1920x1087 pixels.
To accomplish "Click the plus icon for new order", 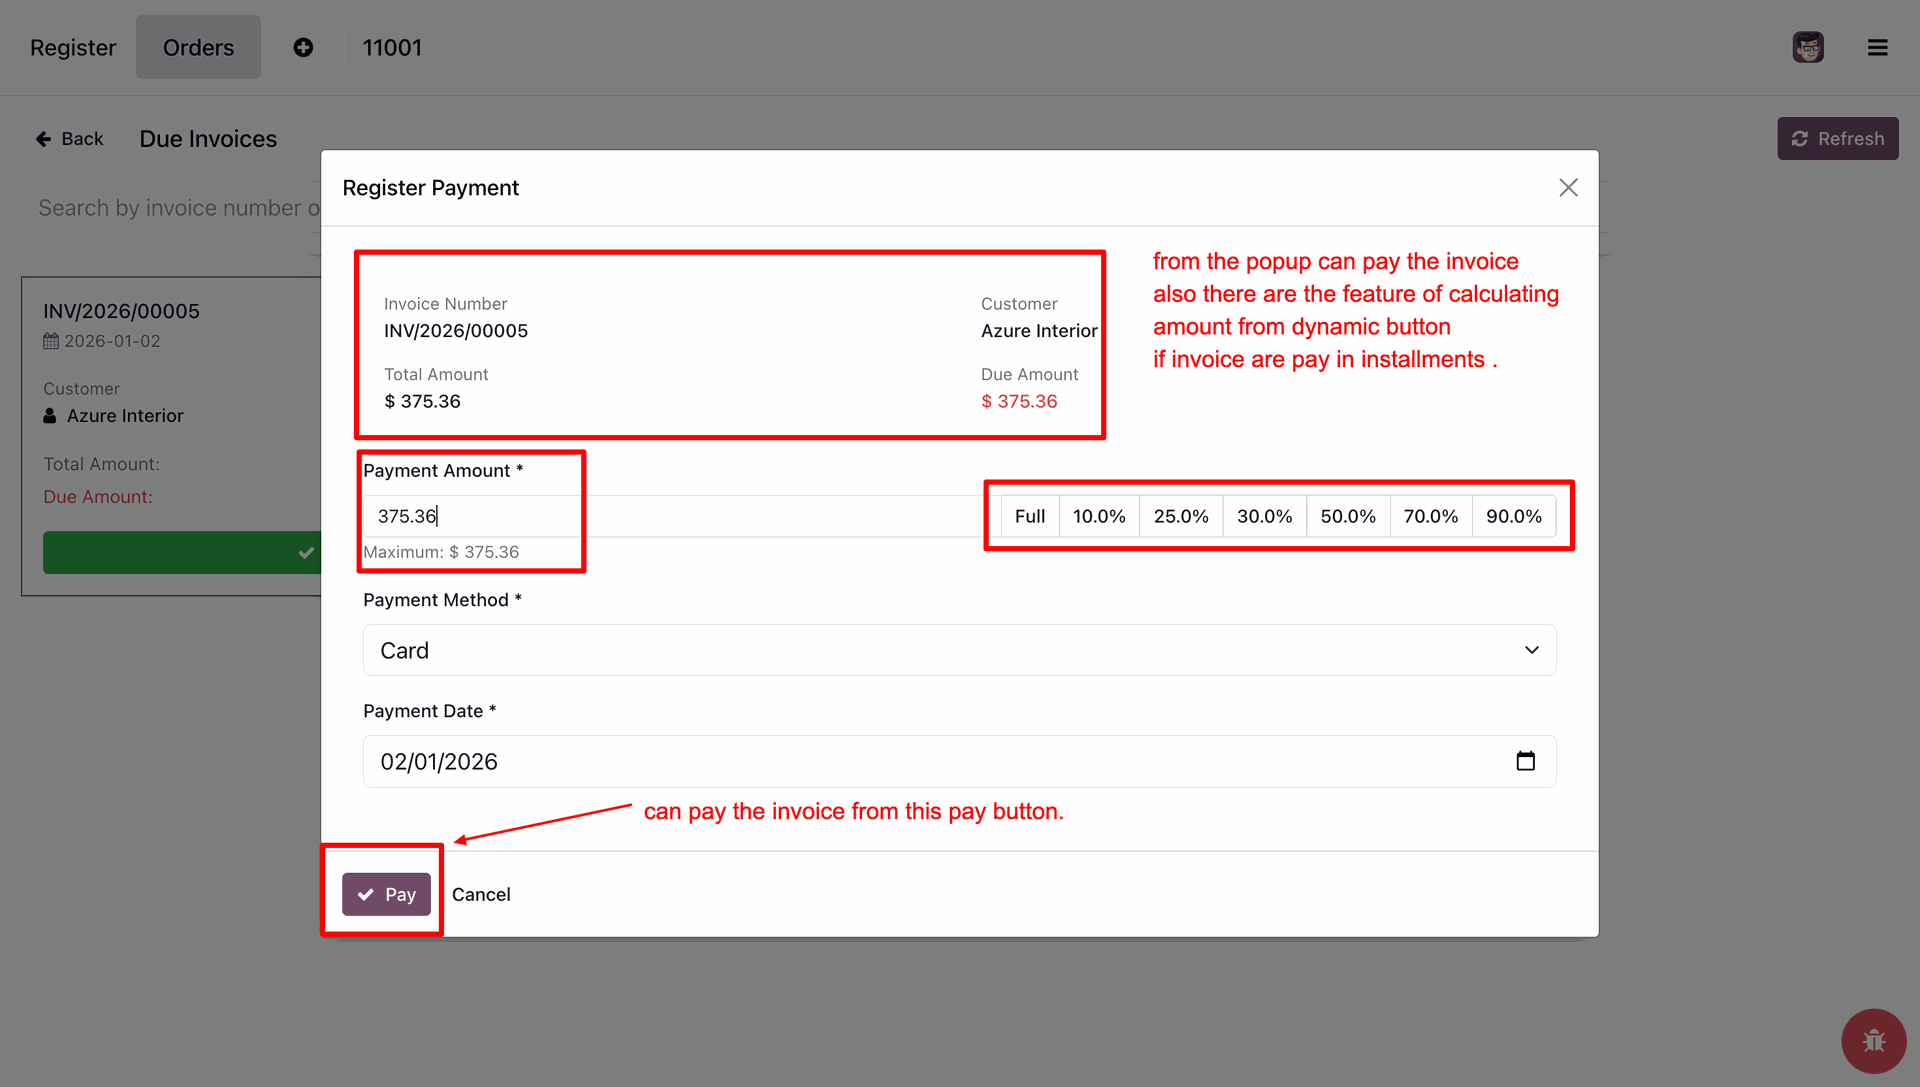I will [x=303, y=48].
